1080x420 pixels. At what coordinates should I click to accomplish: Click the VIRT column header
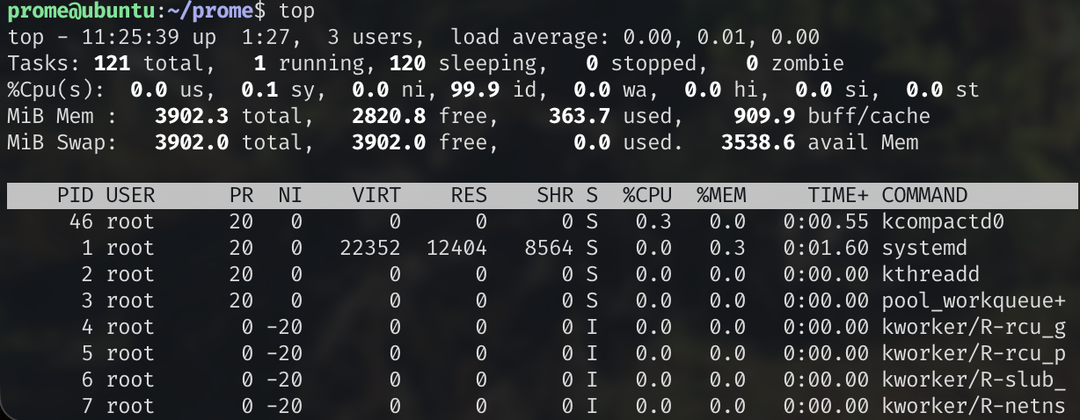376,195
